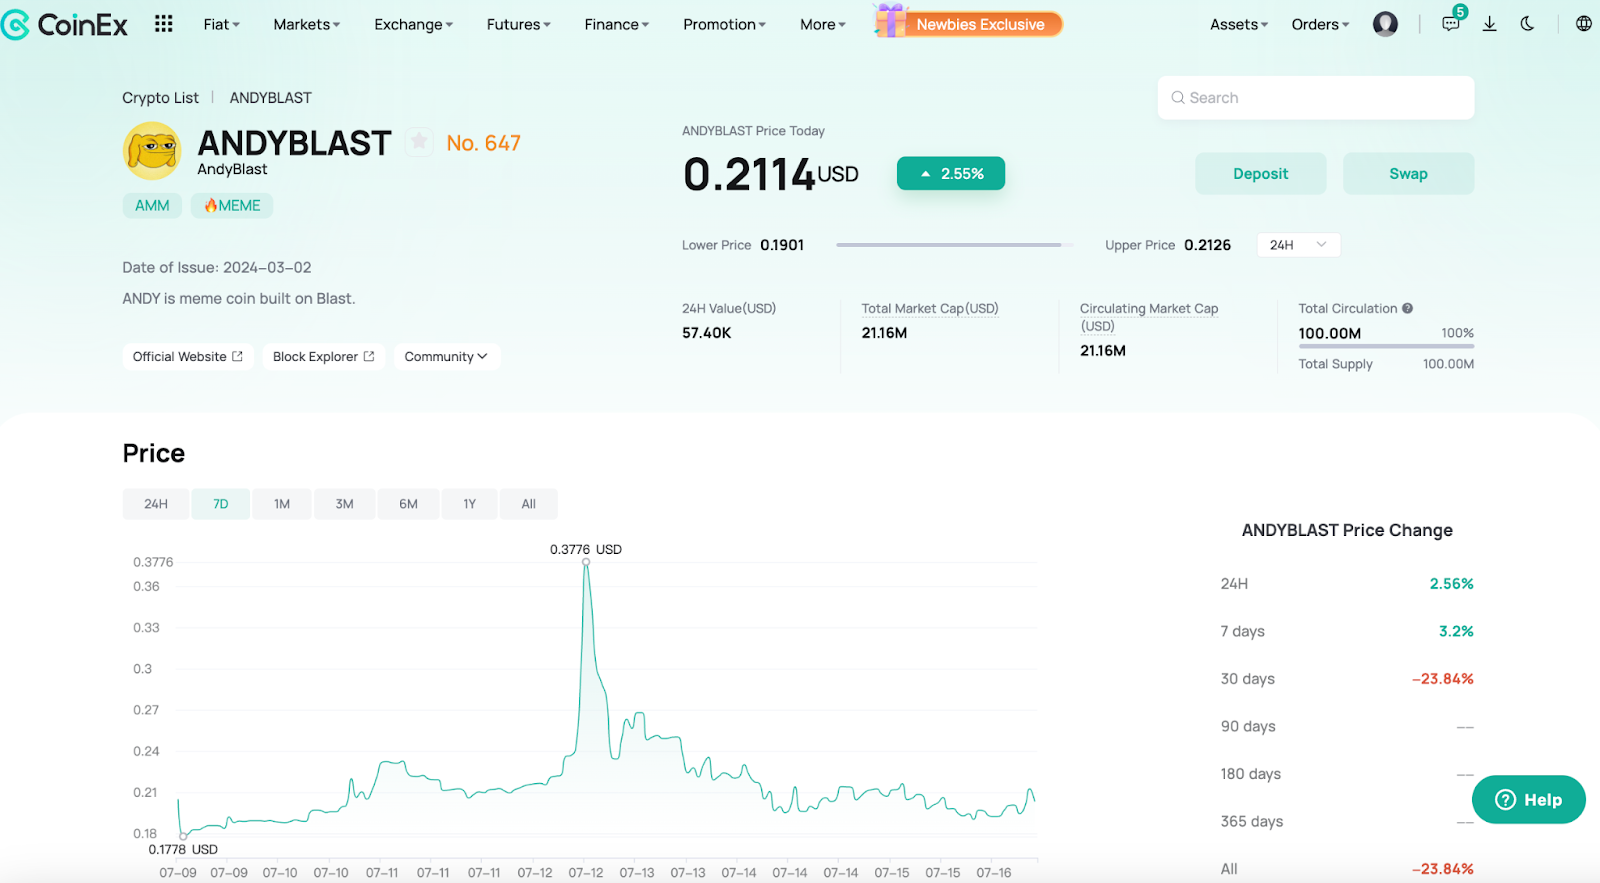The image size is (1600, 883).
Task: Click the AMM tag
Action: (152, 205)
